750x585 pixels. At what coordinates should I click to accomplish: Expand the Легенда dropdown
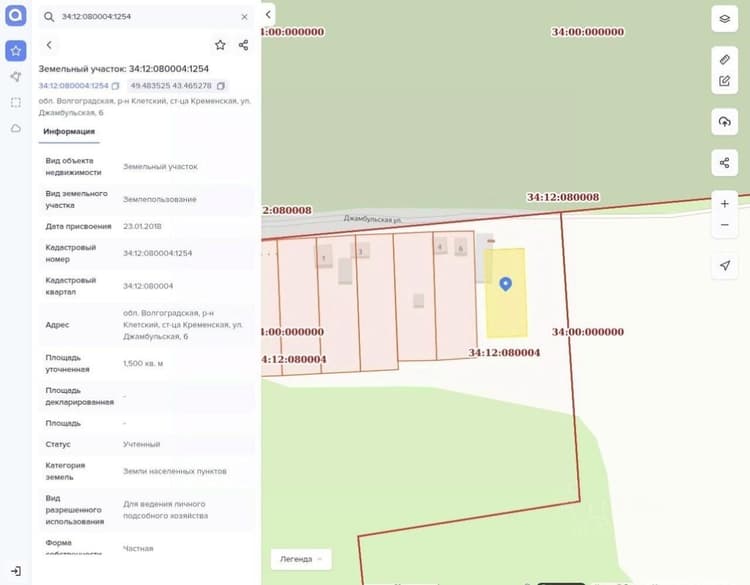(301, 559)
